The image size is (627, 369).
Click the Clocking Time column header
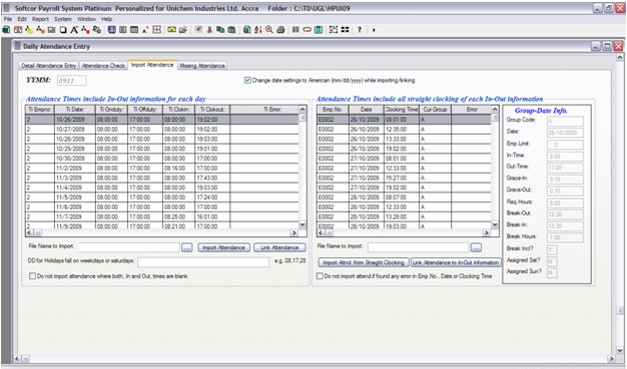(x=401, y=110)
